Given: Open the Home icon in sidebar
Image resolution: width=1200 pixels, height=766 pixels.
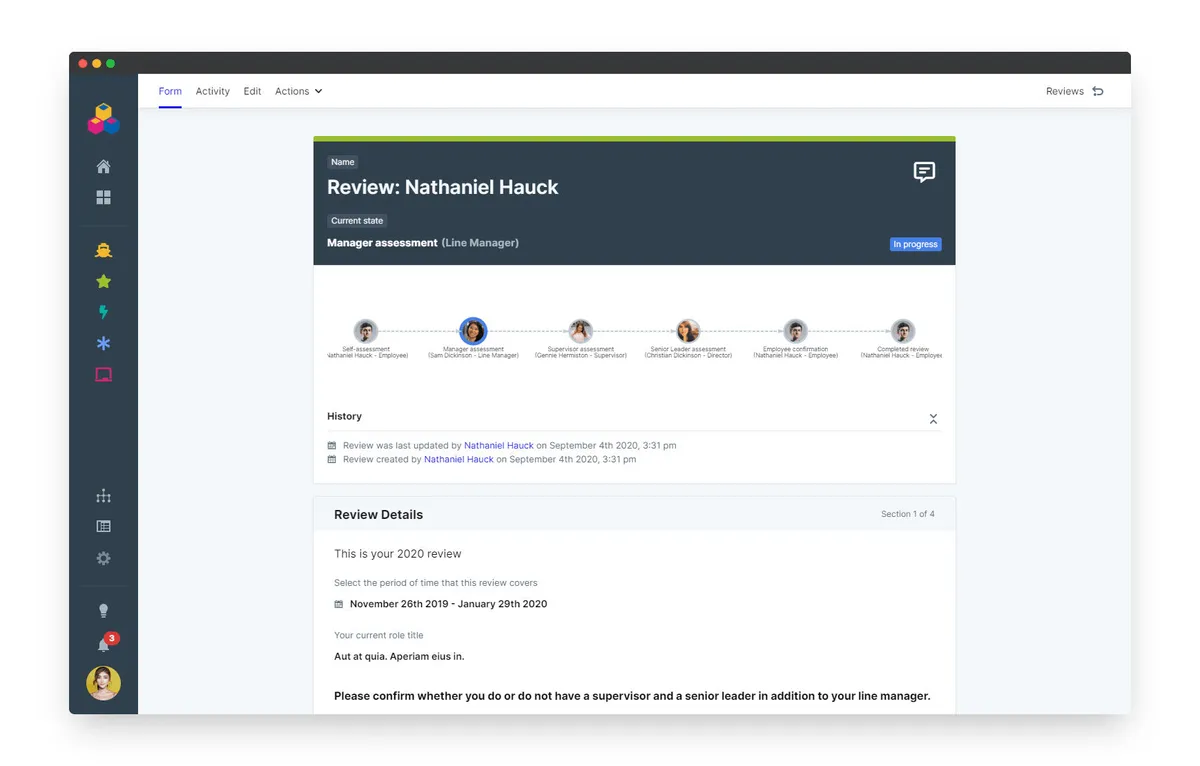Looking at the screenshot, I should coord(103,167).
